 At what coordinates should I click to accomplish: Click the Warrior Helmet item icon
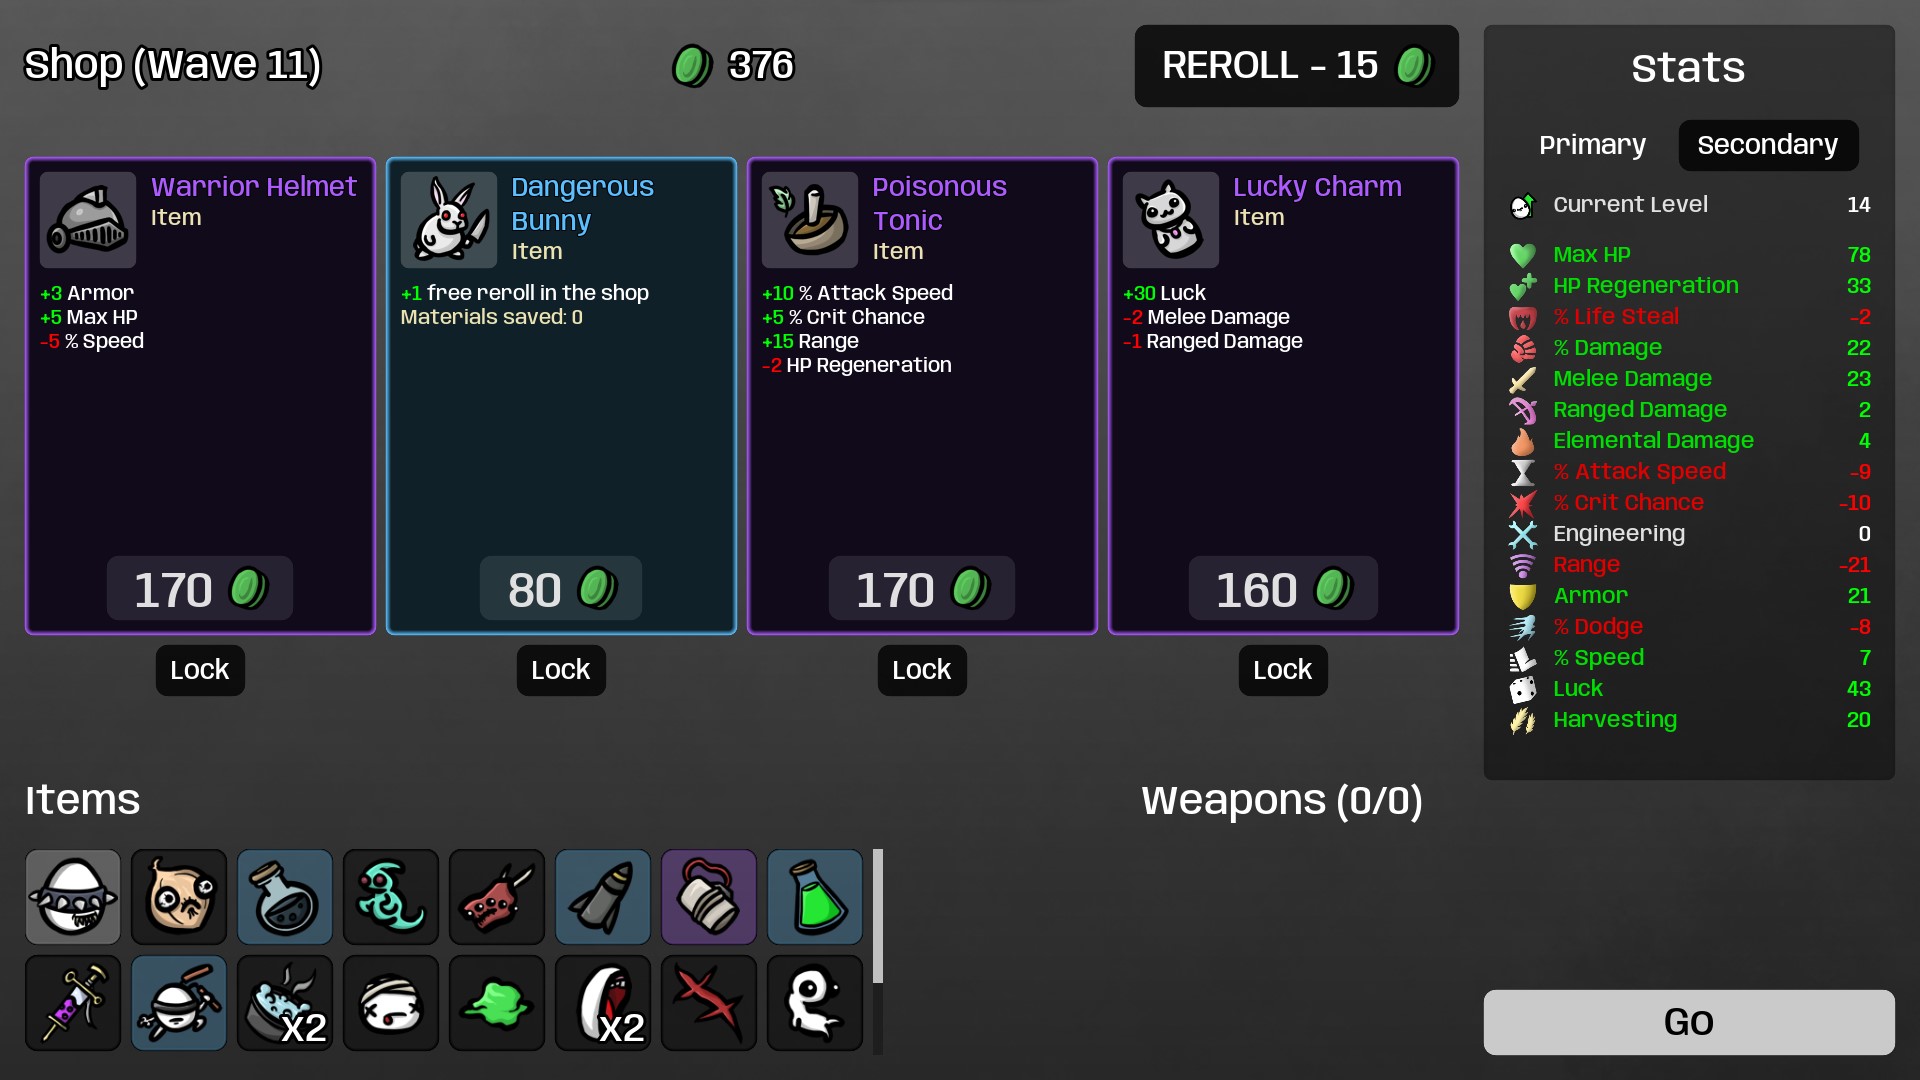tap(88, 220)
